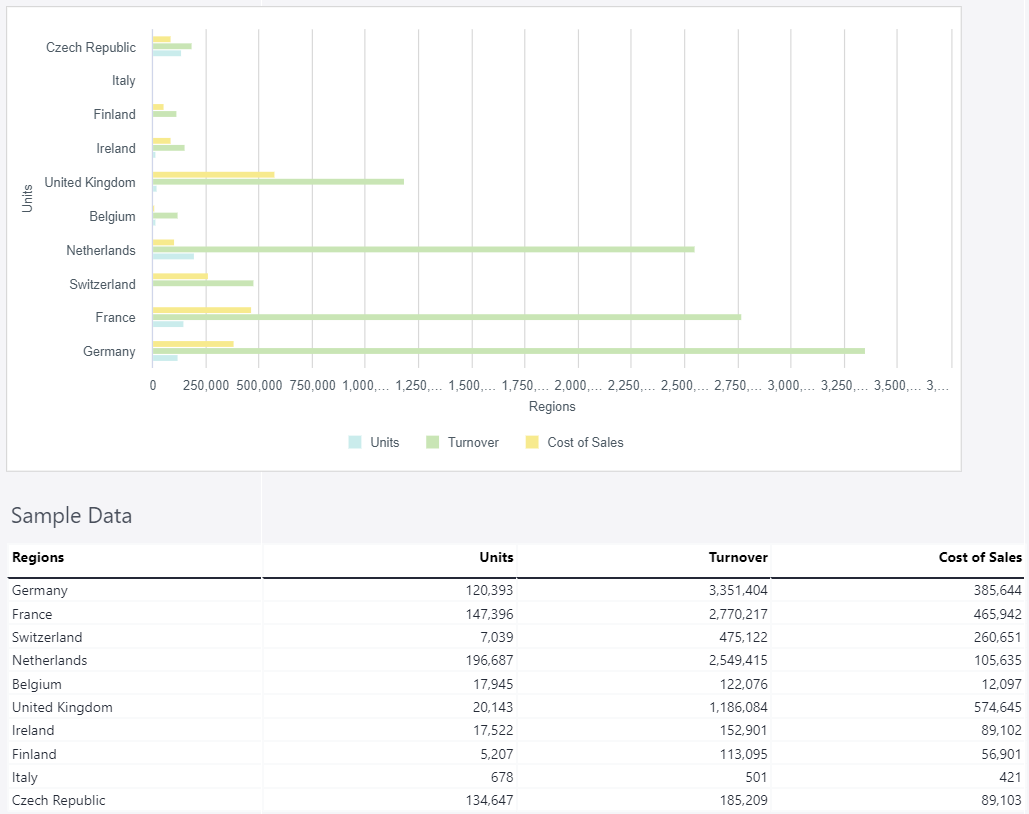This screenshot has width=1029, height=814.
Task: Click the Turnover table column header
Action: (738, 558)
